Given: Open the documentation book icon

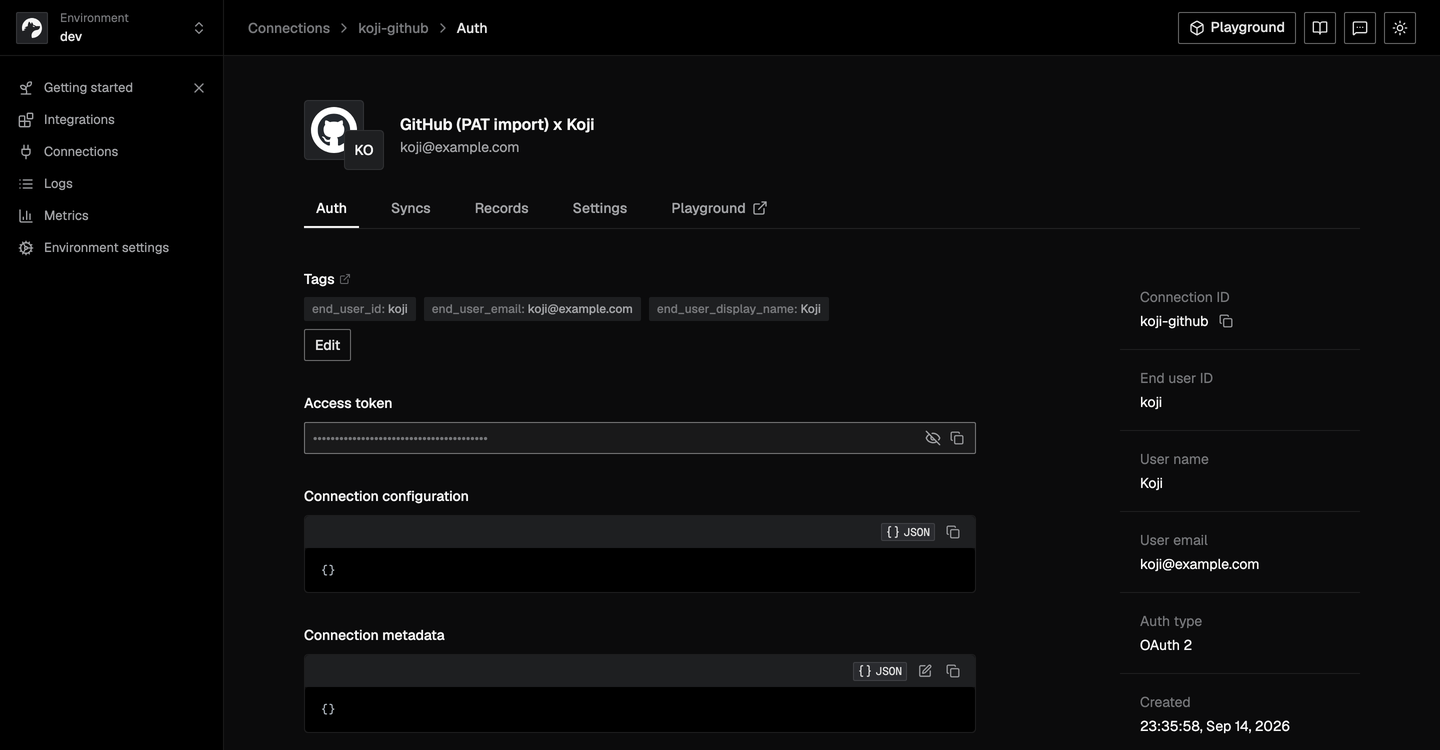Looking at the screenshot, I should pyautogui.click(x=1320, y=28).
